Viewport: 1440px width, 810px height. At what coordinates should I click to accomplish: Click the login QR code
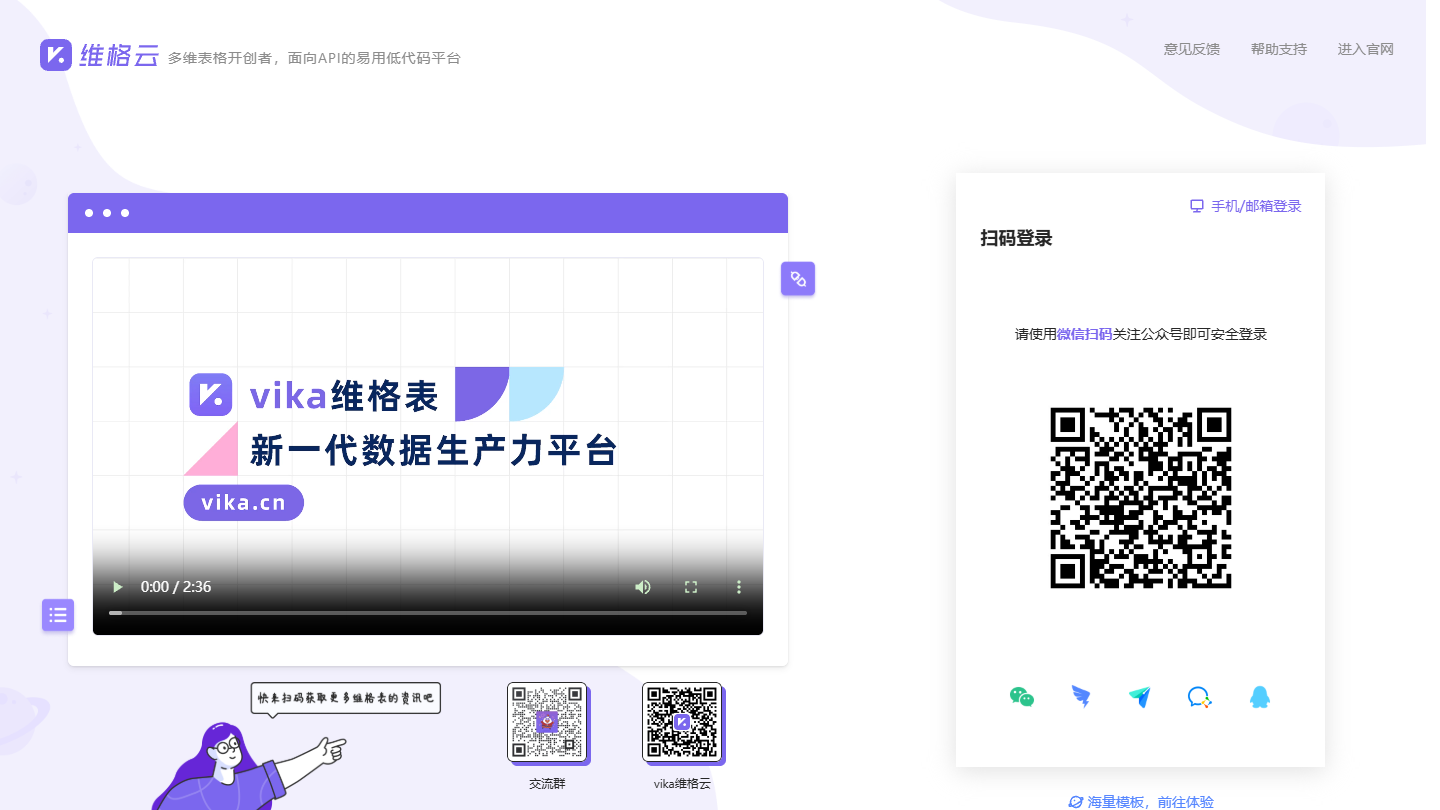point(1141,498)
